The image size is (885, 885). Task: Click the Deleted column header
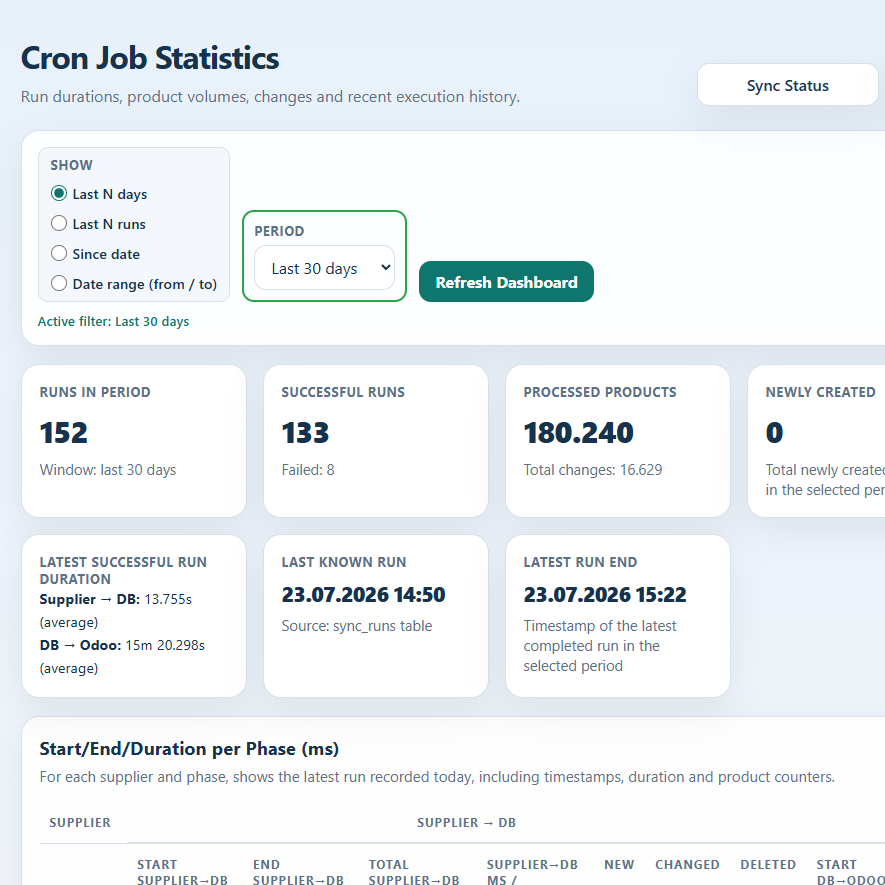pyautogui.click(x=768, y=865)
